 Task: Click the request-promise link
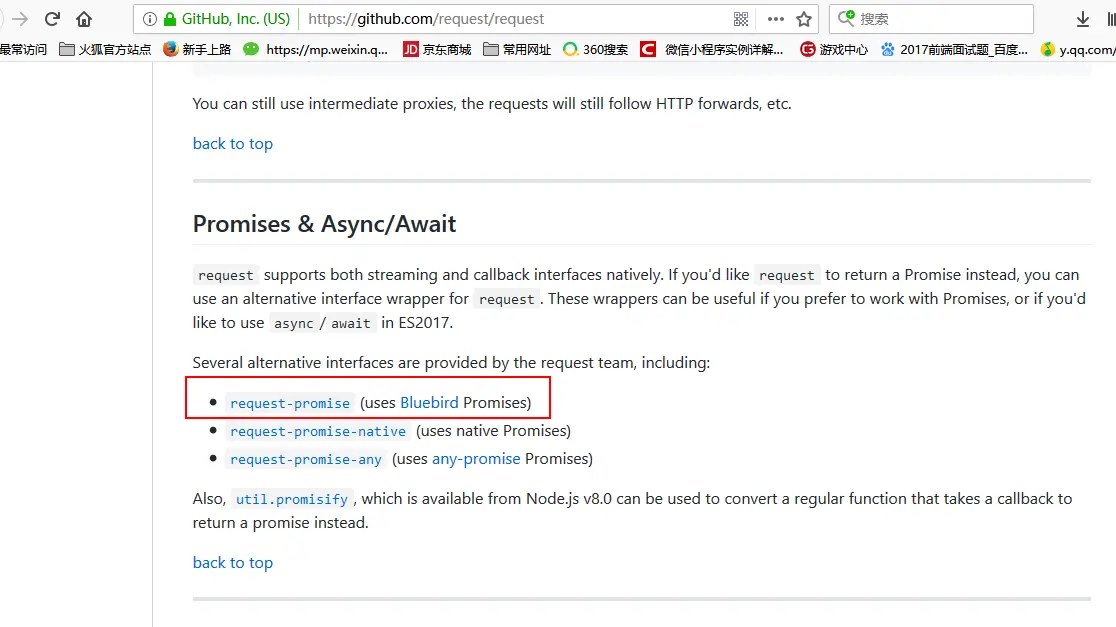(x=290, y=403)
